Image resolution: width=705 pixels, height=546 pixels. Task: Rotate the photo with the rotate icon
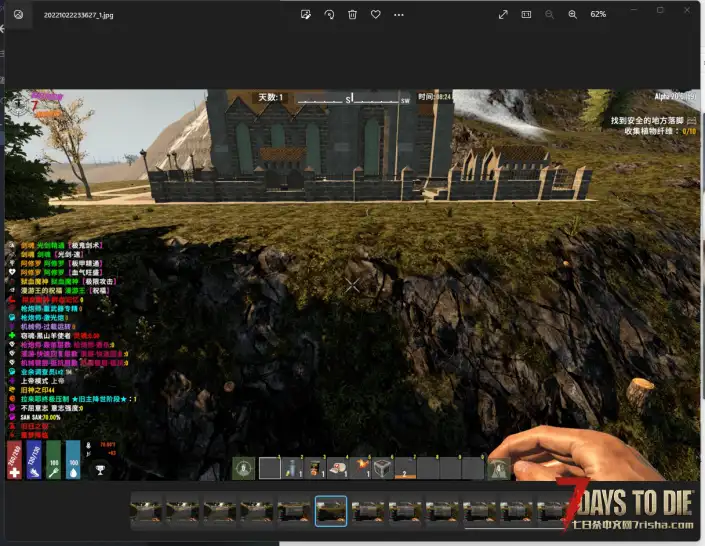[x=329, y=15]
